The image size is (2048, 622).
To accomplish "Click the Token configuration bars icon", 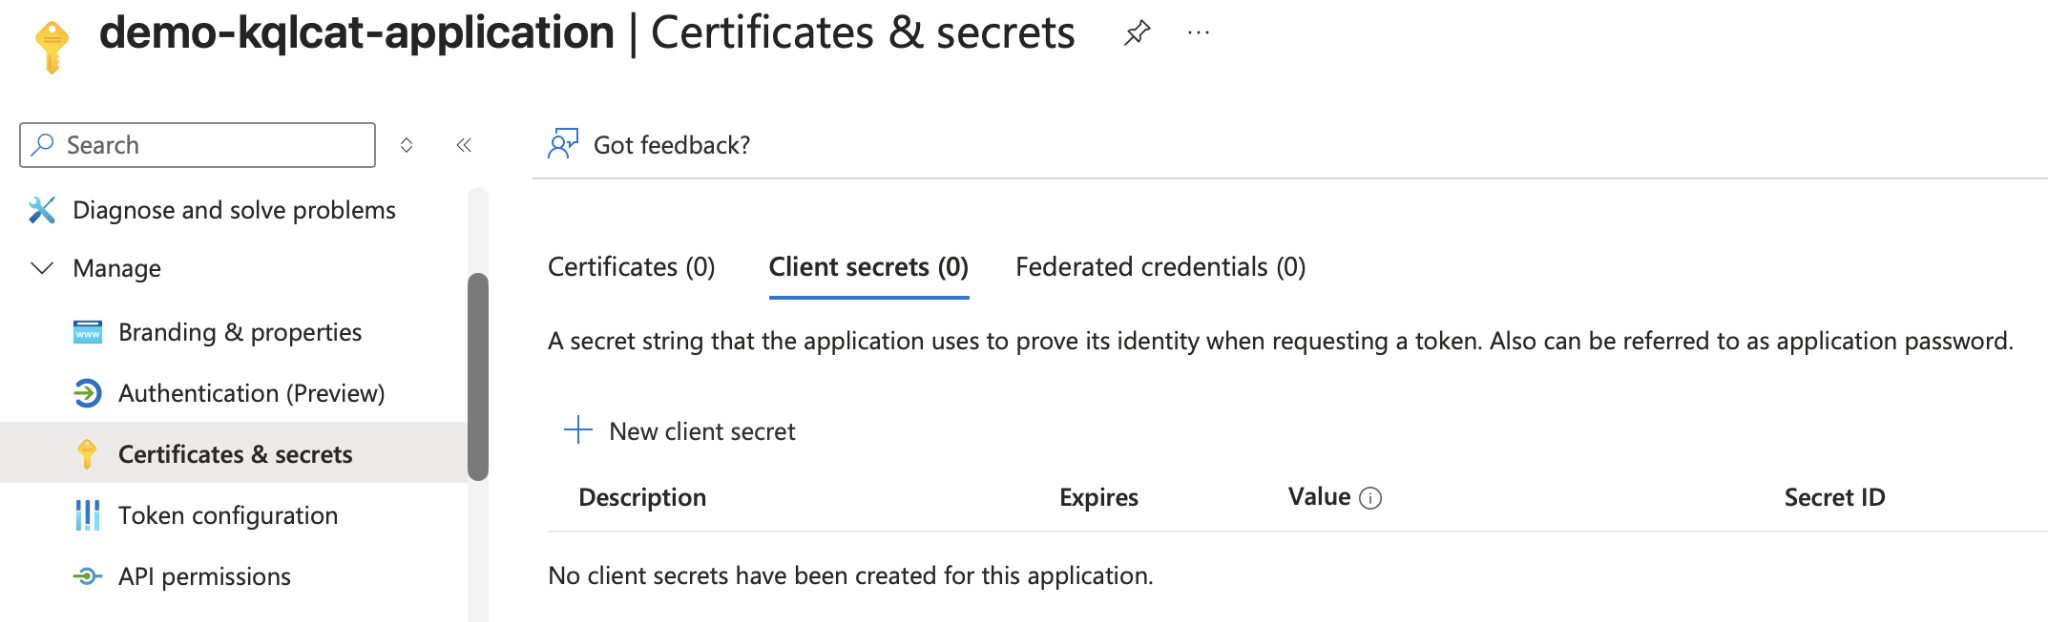I will [88, 515].
